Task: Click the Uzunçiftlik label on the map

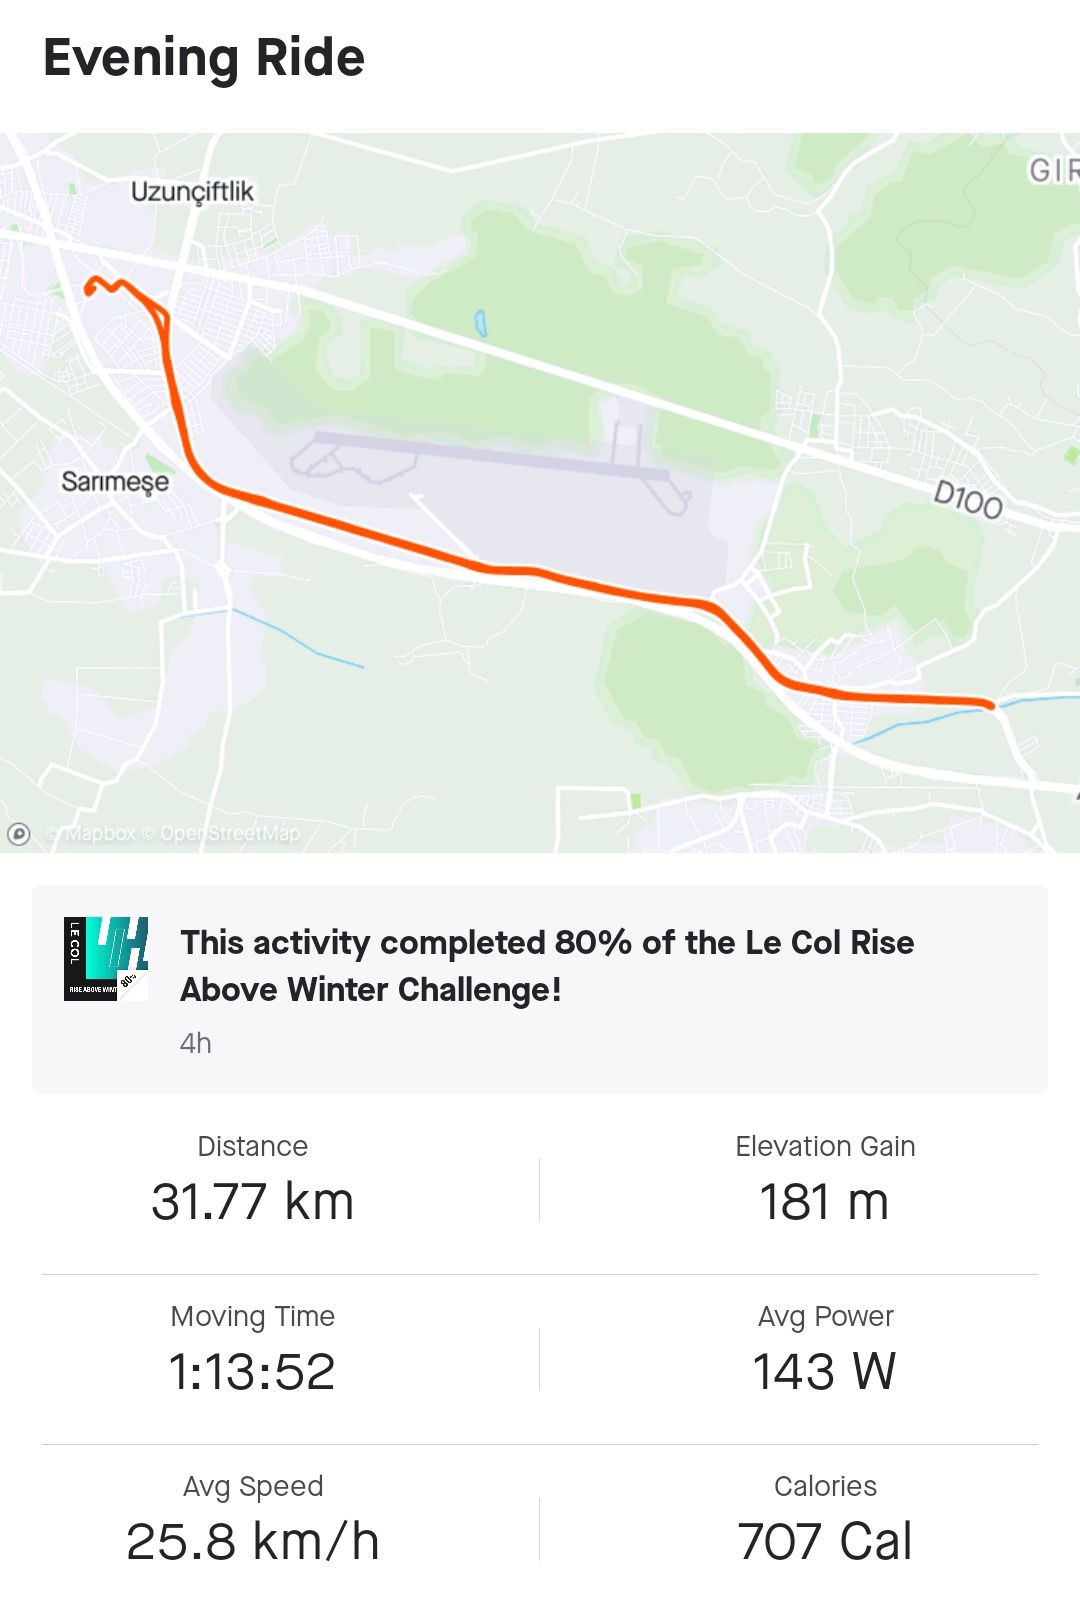Action: tap(192, 191)
